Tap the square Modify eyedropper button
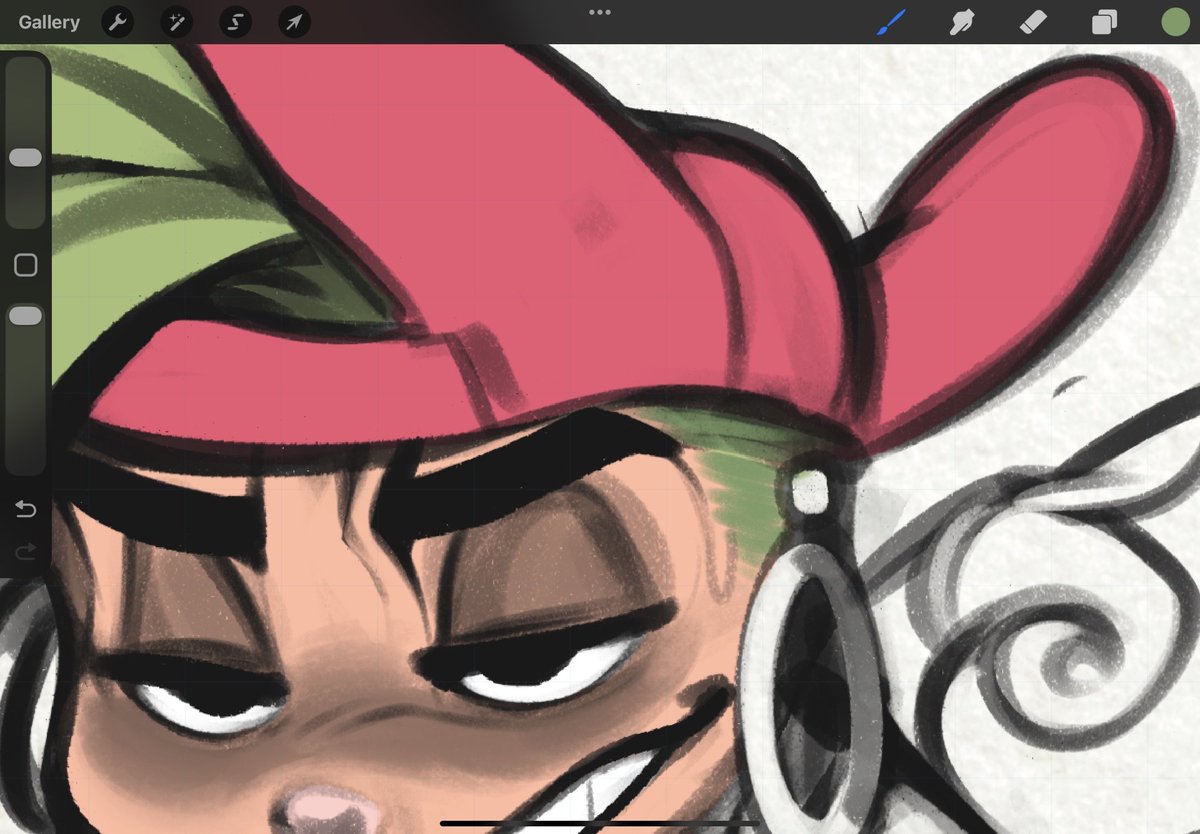 (x=26, y=265)
